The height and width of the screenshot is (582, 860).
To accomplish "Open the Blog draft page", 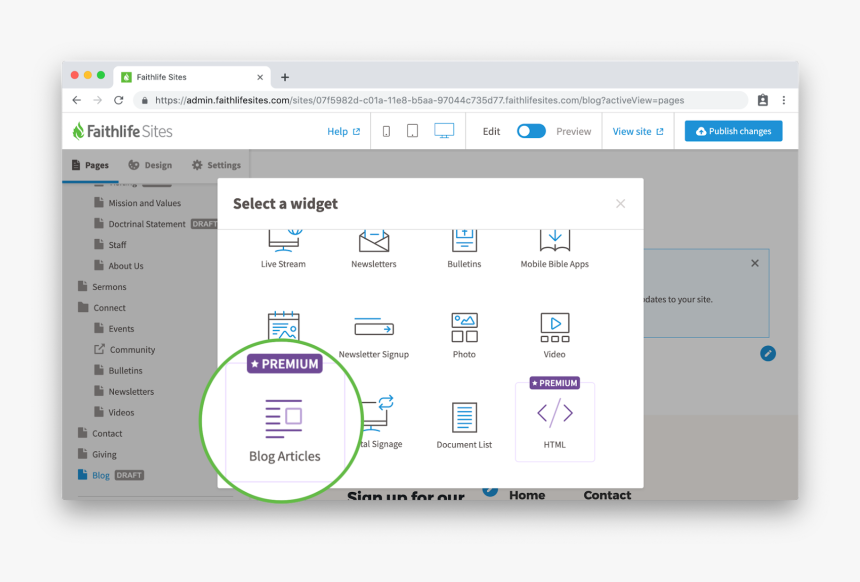I will 101,475.
